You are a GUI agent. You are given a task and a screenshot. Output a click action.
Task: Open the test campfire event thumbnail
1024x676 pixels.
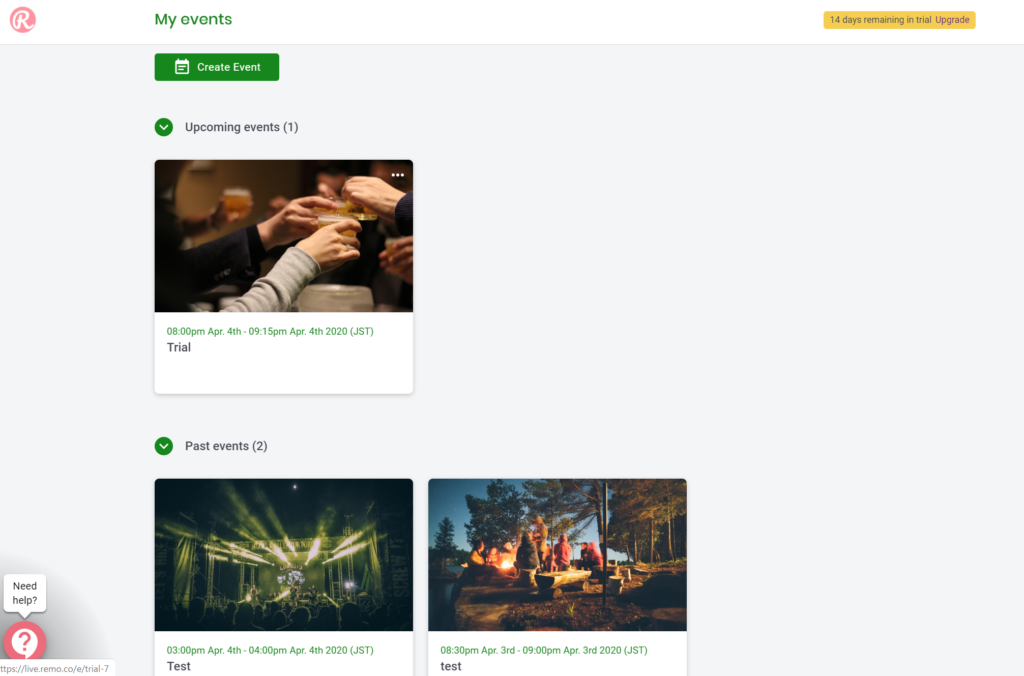[557, 555]
